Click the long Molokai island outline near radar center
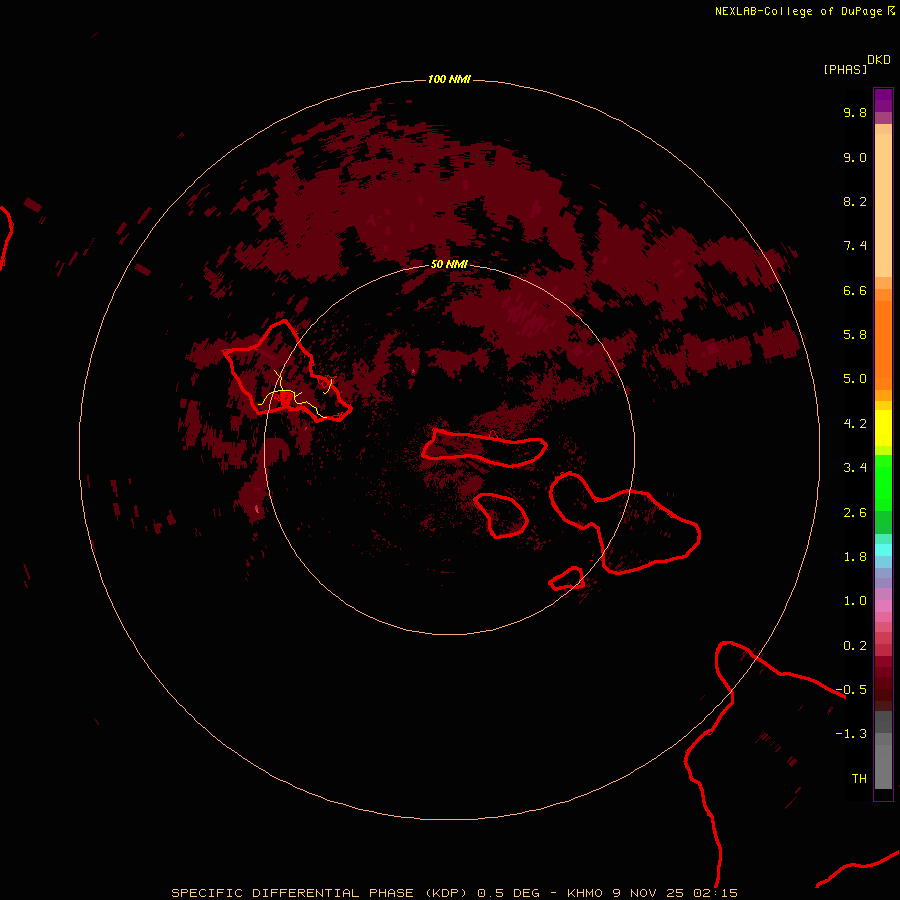The image size is (900, 900). [x=484, y=448]
